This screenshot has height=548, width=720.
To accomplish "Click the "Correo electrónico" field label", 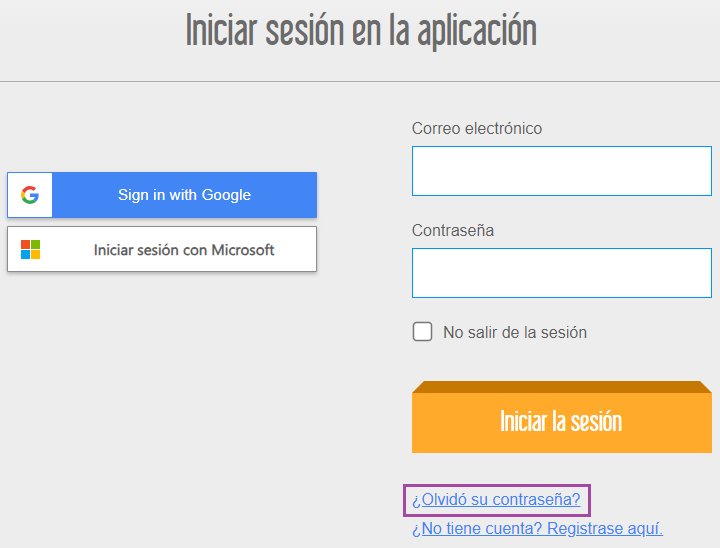I will point(477,128).
